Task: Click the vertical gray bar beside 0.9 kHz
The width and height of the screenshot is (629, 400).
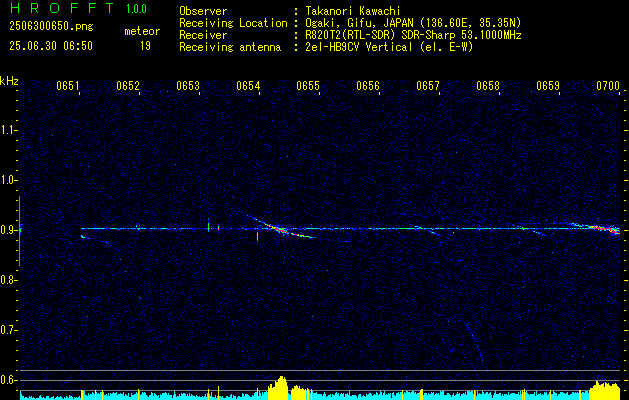Action: point(19,231)
